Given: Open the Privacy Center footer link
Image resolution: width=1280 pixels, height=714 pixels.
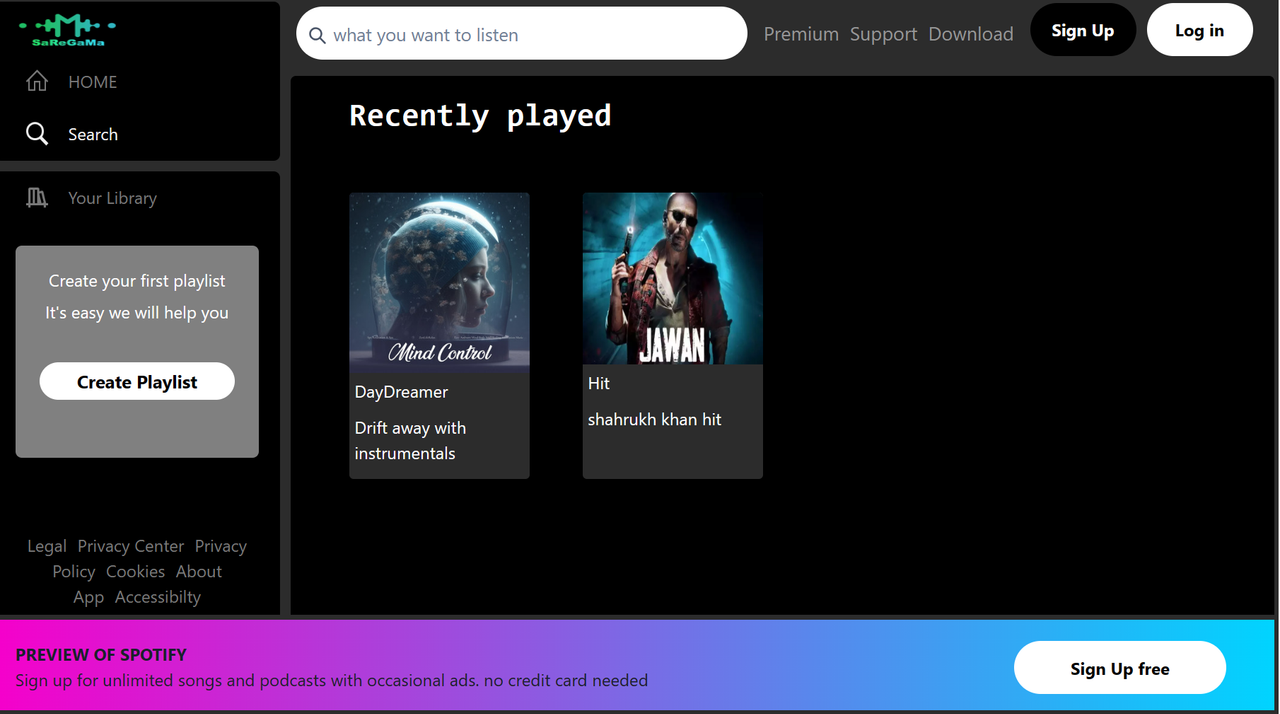Looking at the screenshot, I should click(x=131, y=546).
